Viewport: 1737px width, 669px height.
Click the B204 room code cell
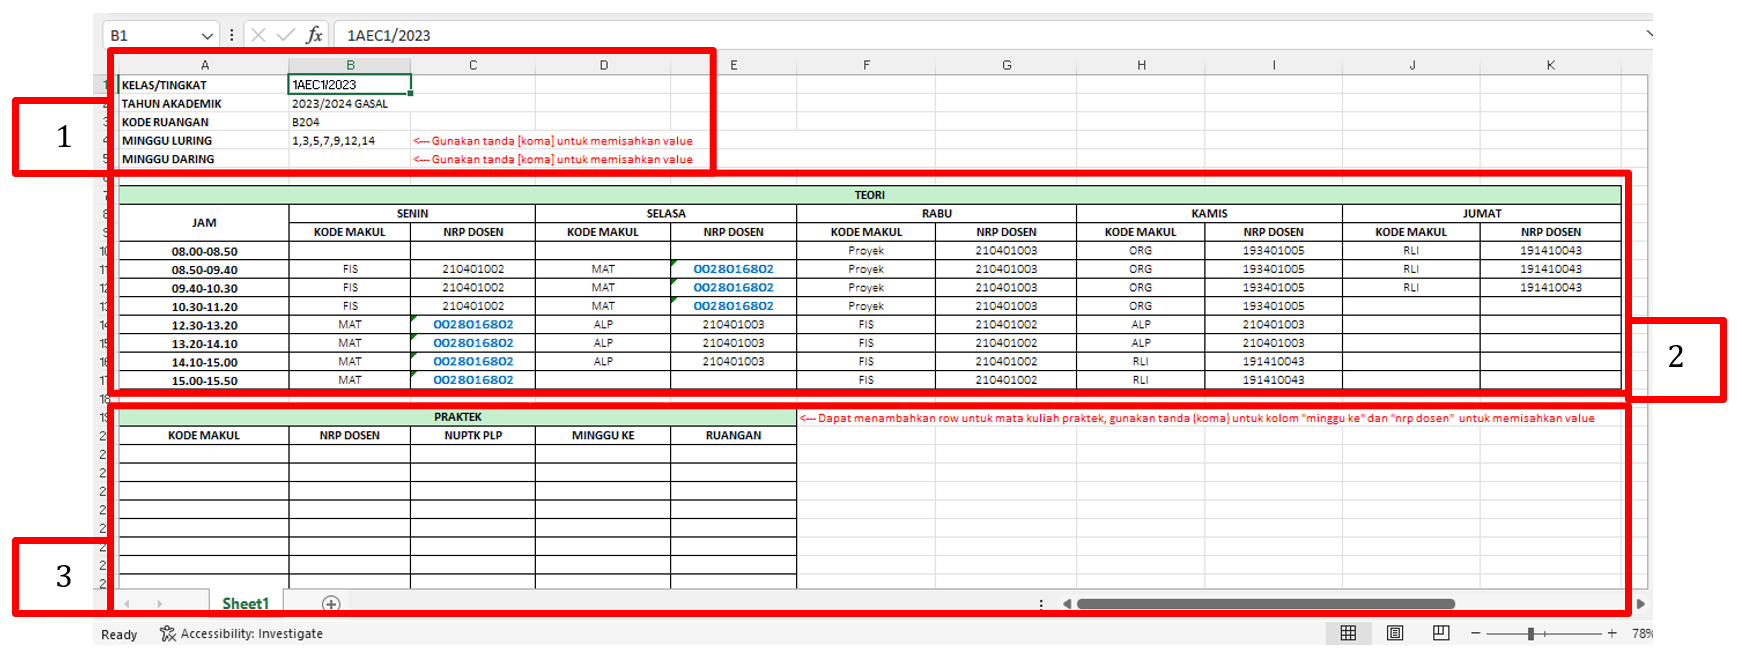350,122
